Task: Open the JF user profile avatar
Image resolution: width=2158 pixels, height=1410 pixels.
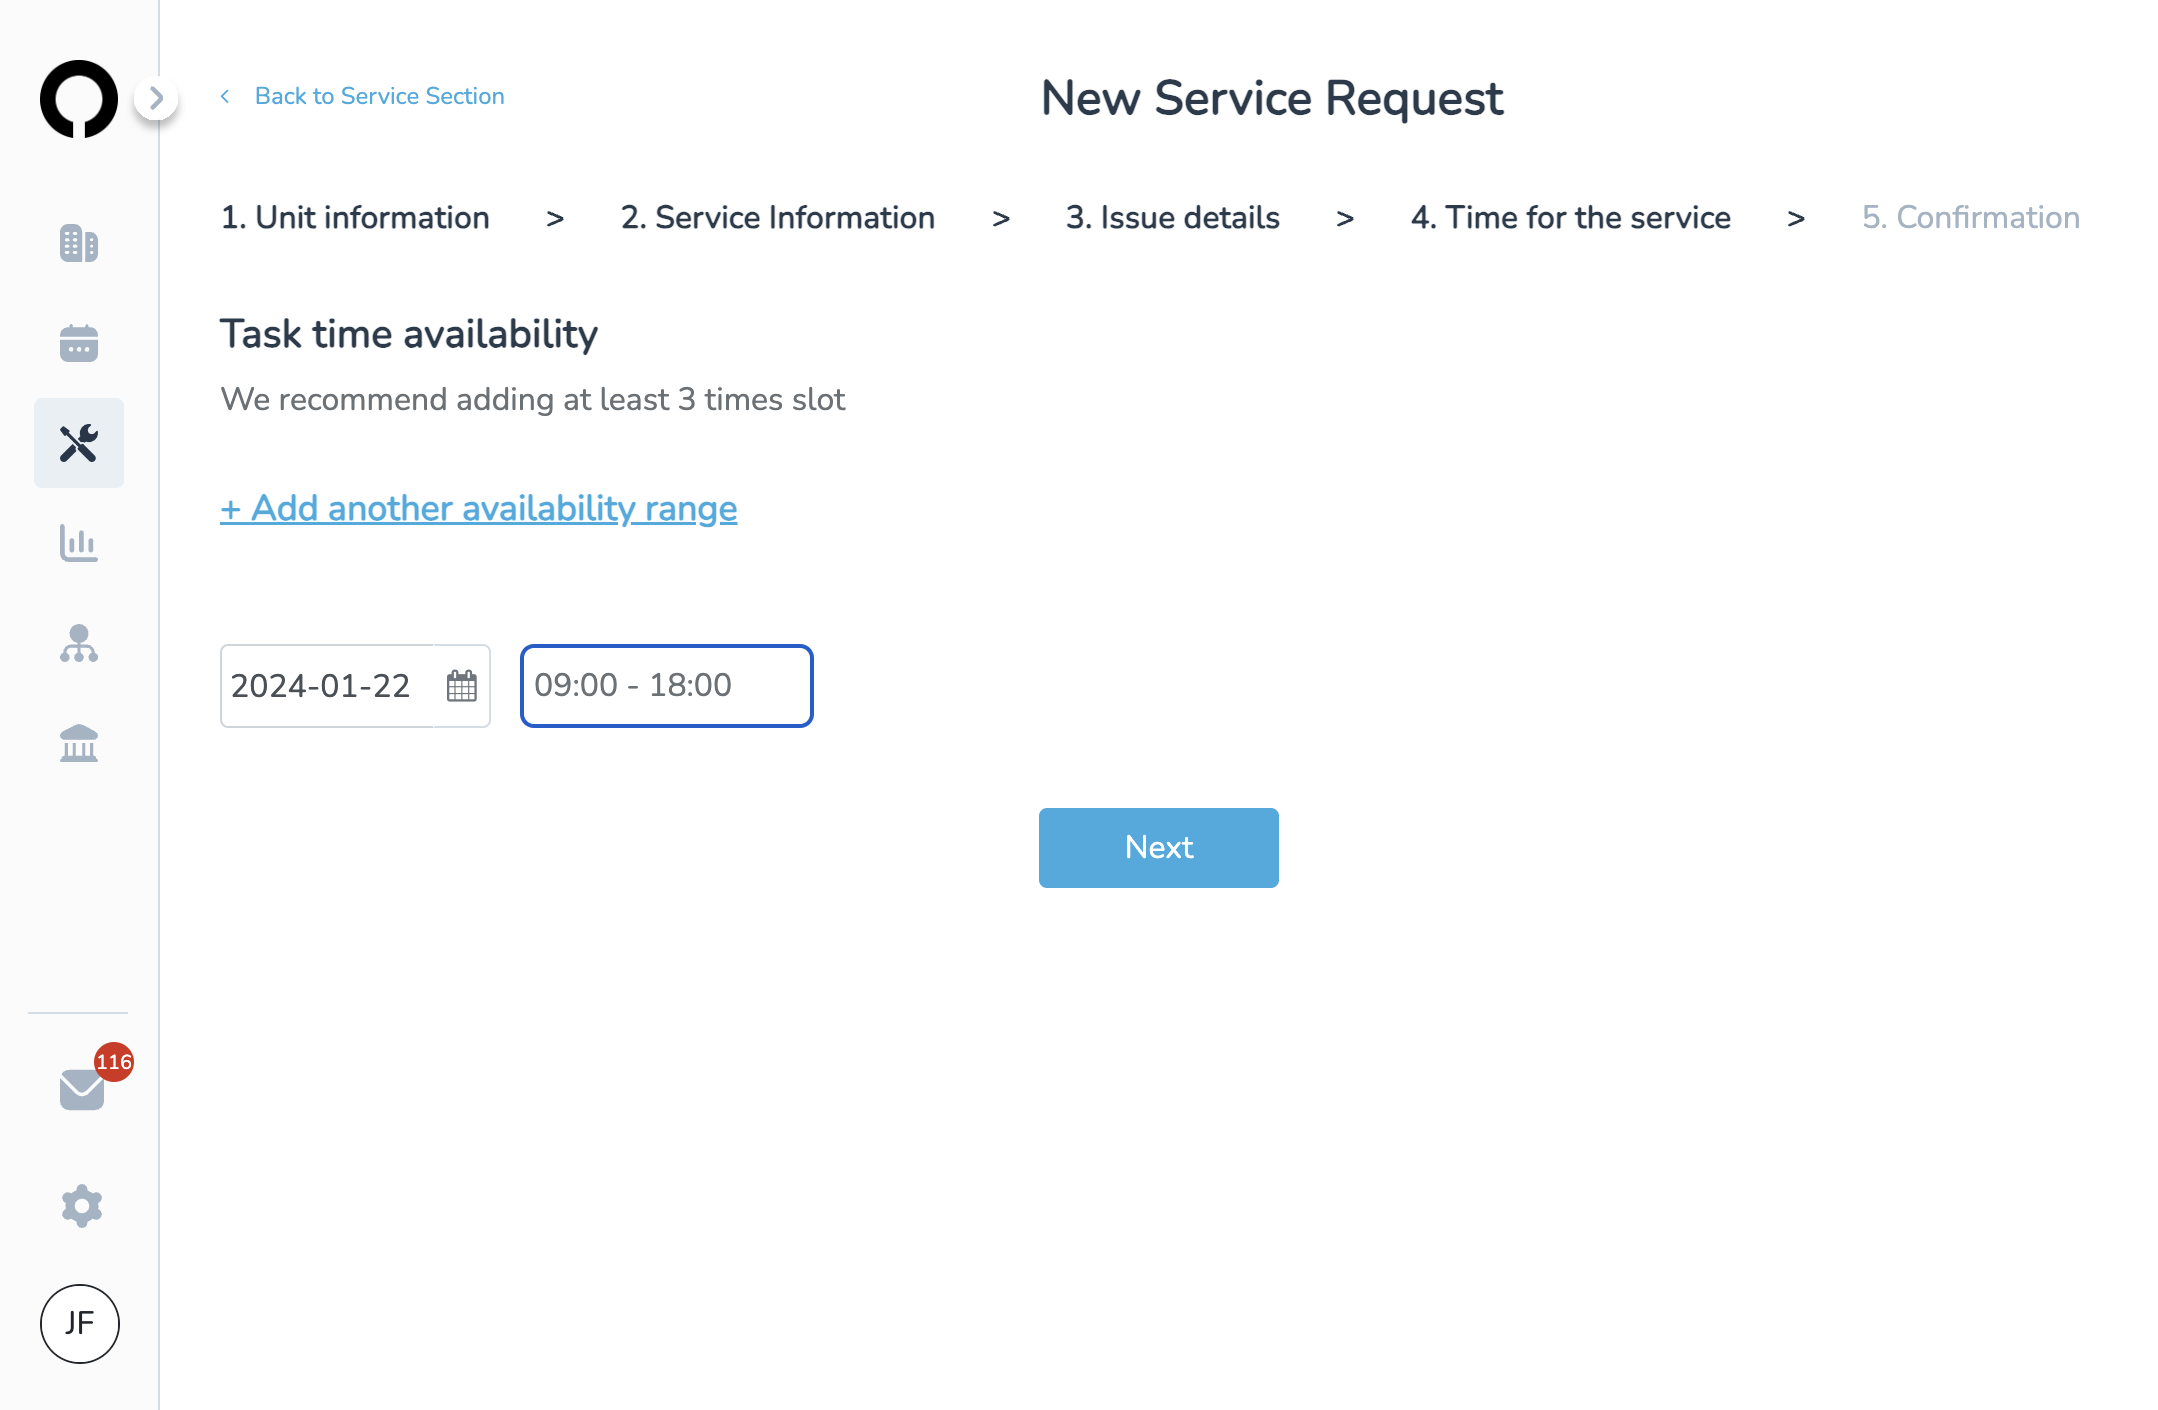Action: click(x=80, y=1324)
